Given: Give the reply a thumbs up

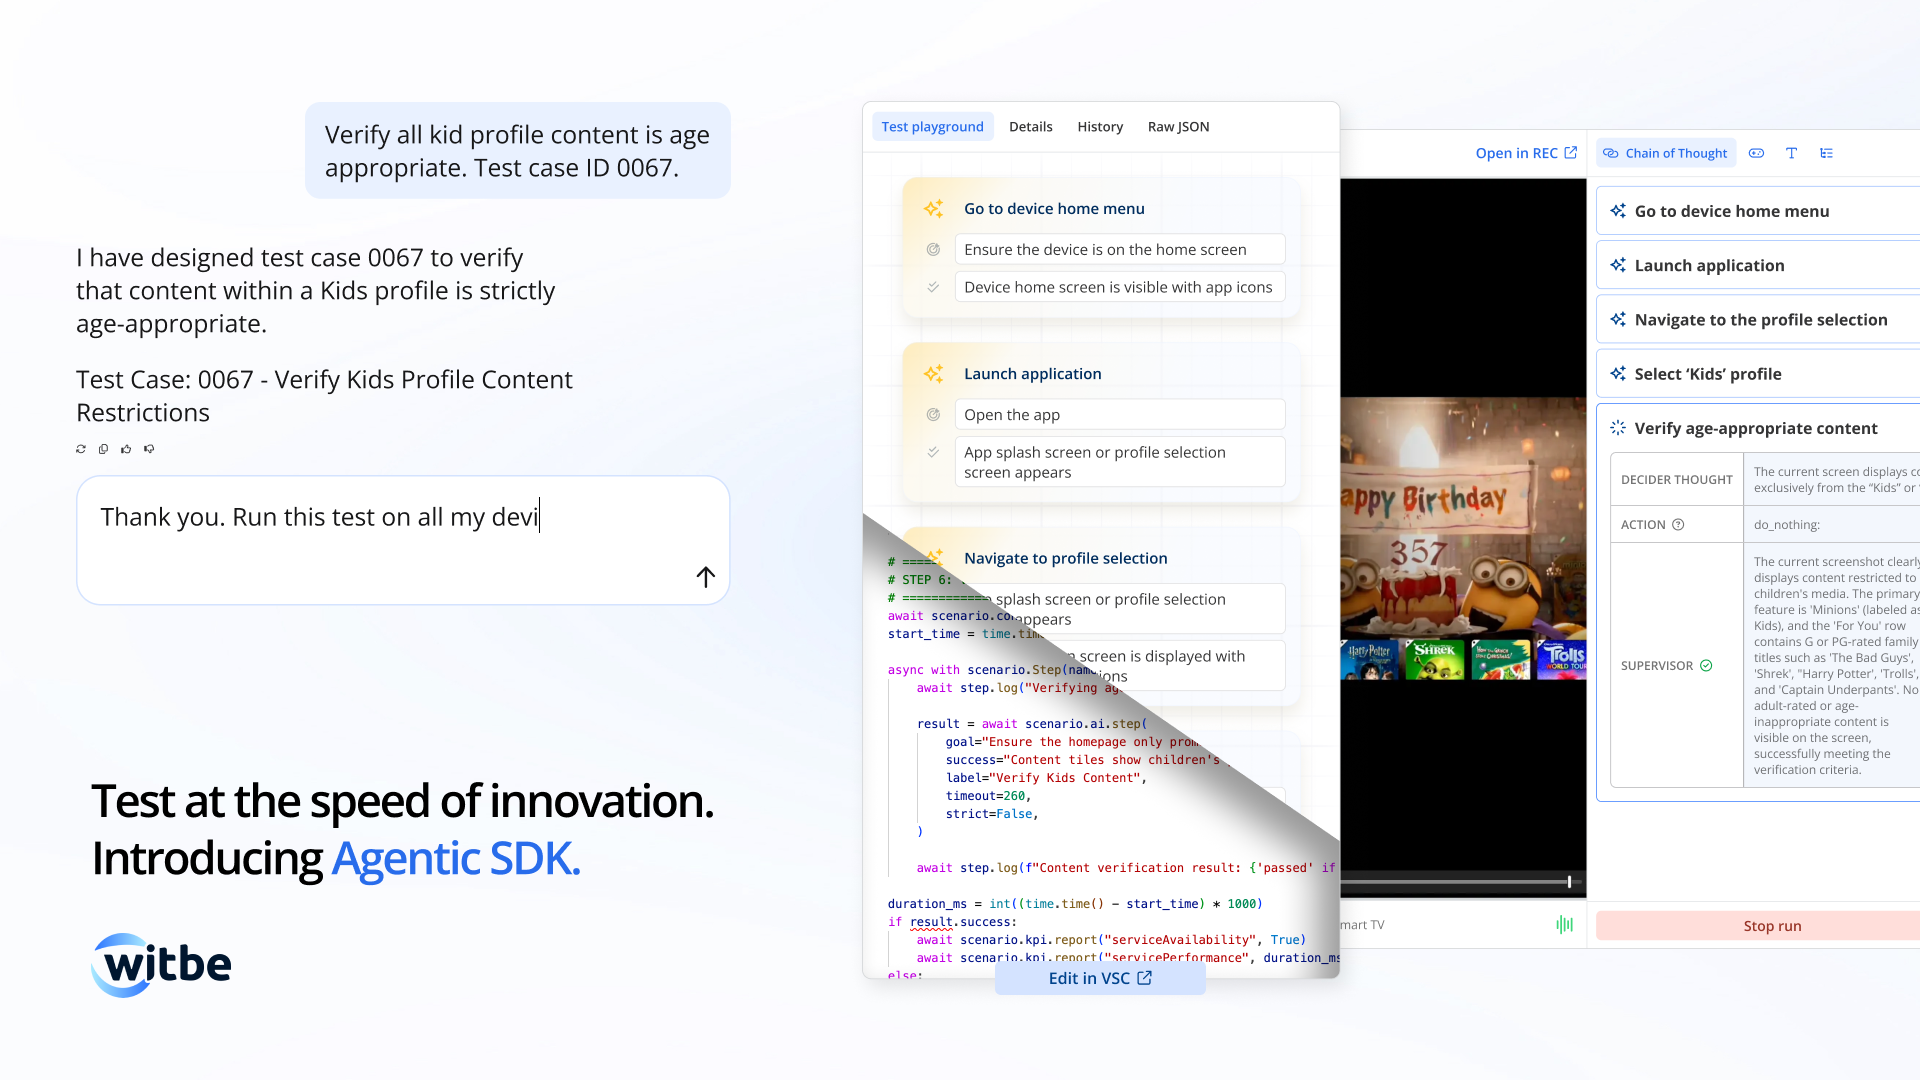Looking at the screenshot, I should point(126,449).
